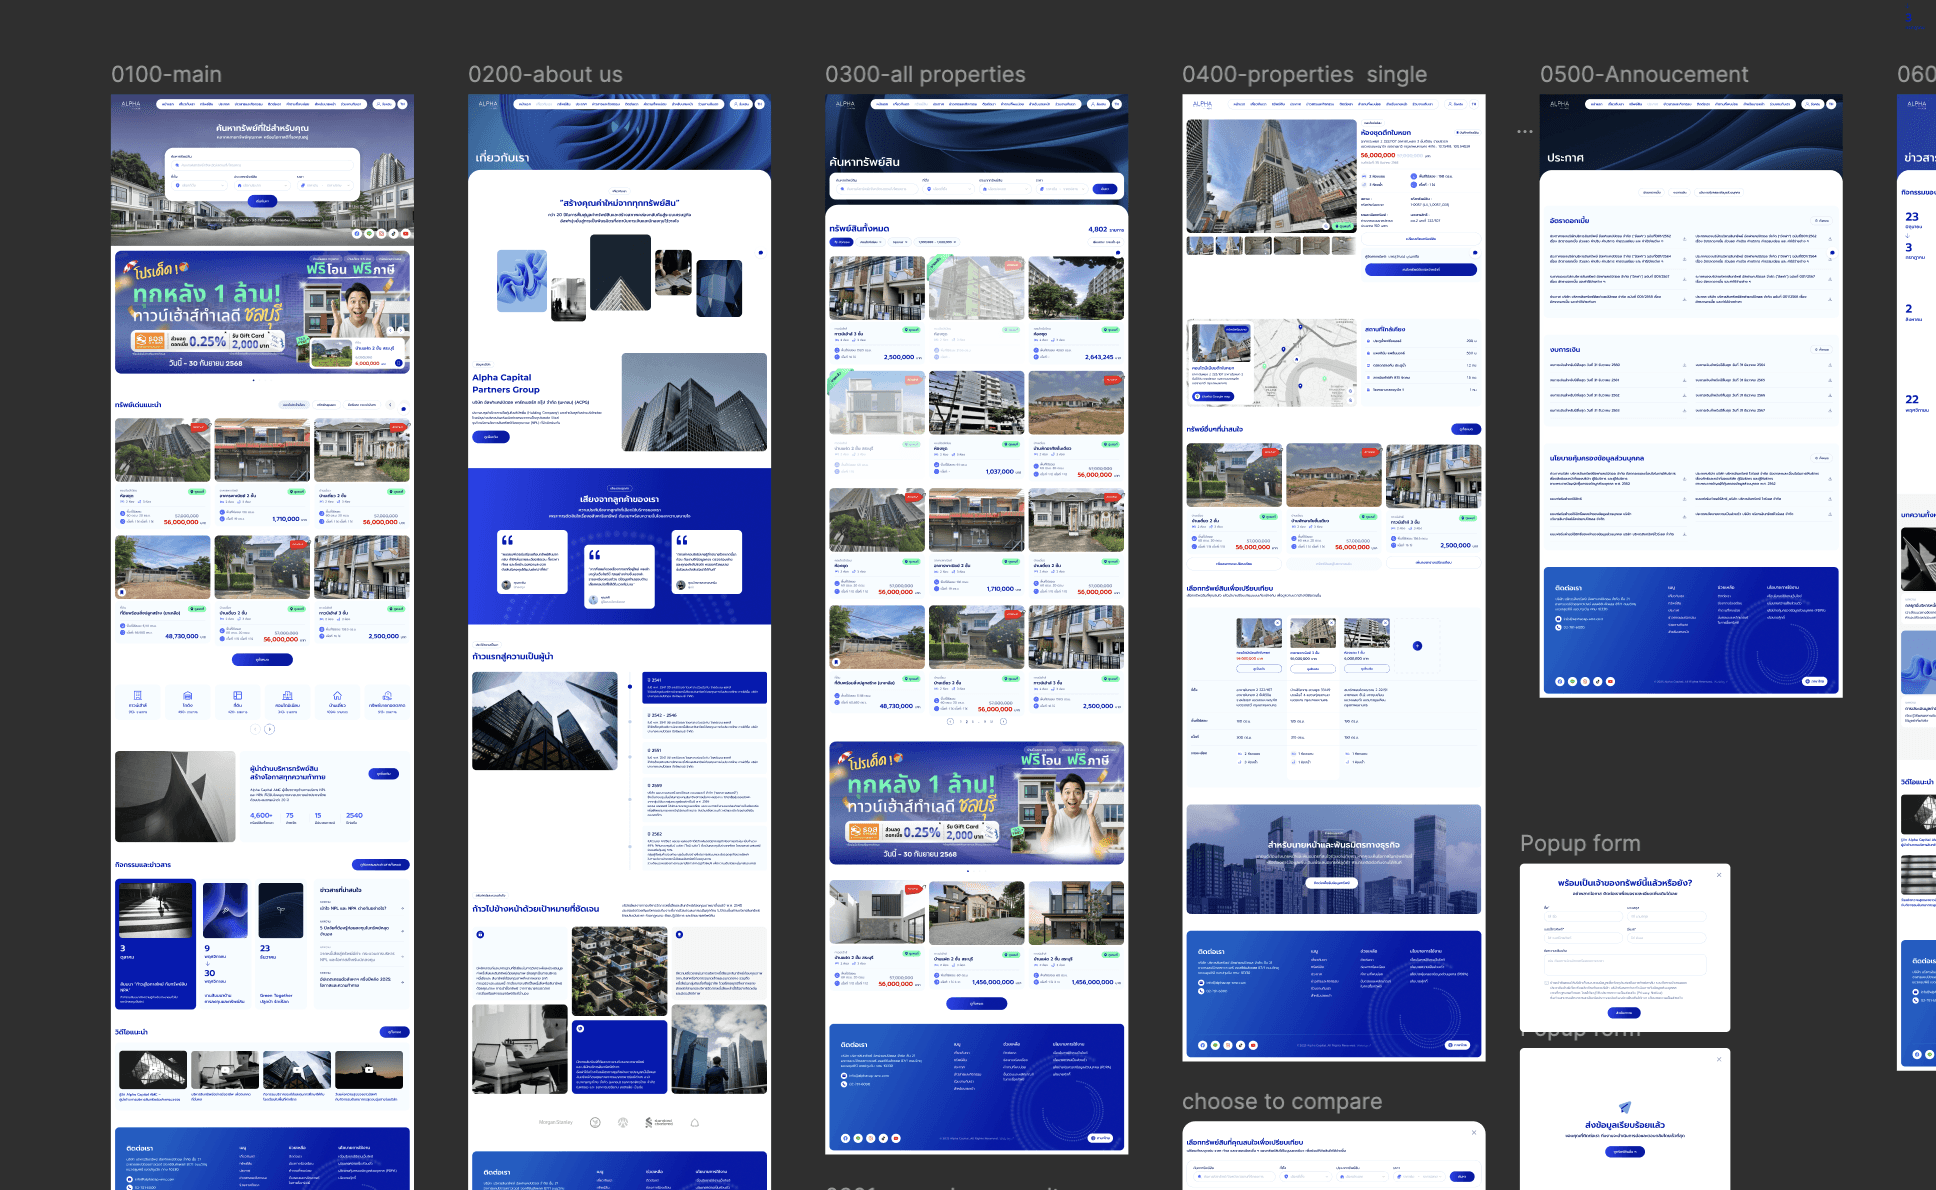This screenshot has height=1190, width=1936.
Task: Select the 0500-Annoucement frame label
Action: point(1644,75)
